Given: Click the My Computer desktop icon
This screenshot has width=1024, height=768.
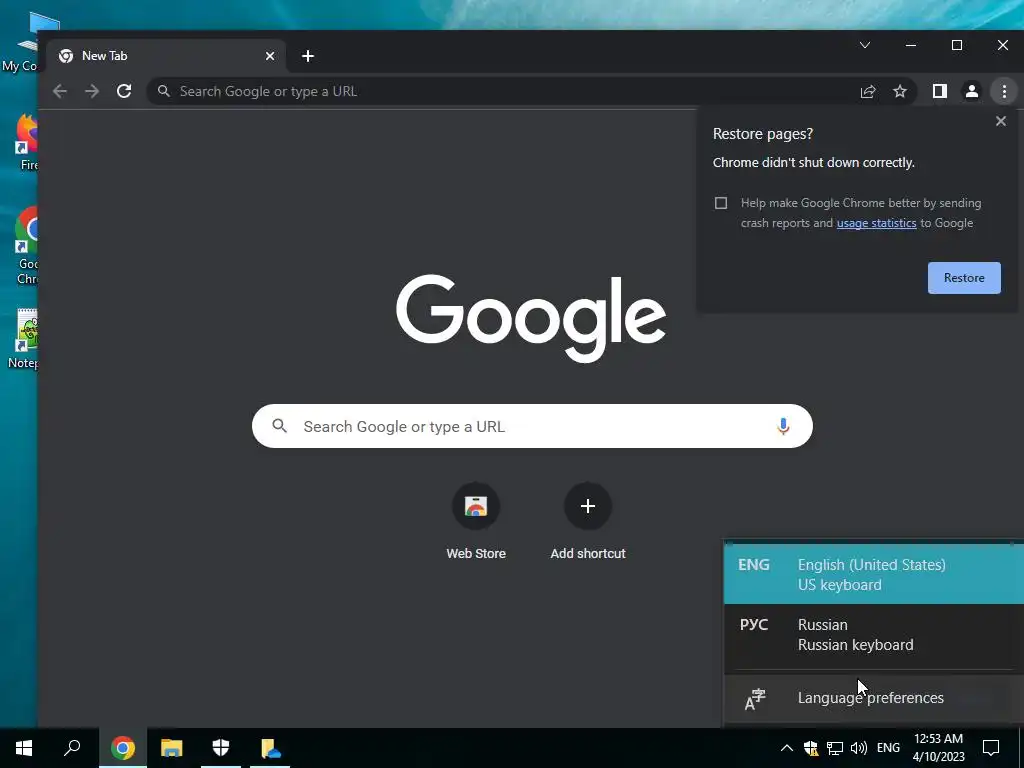Looking at the screenshot, I should pyautogui.click(x=20, y=42).
